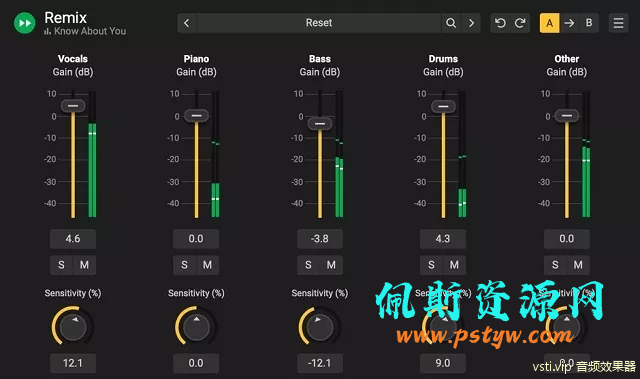
Task: Click the Other channel level meter
Action: click(586, 154)
